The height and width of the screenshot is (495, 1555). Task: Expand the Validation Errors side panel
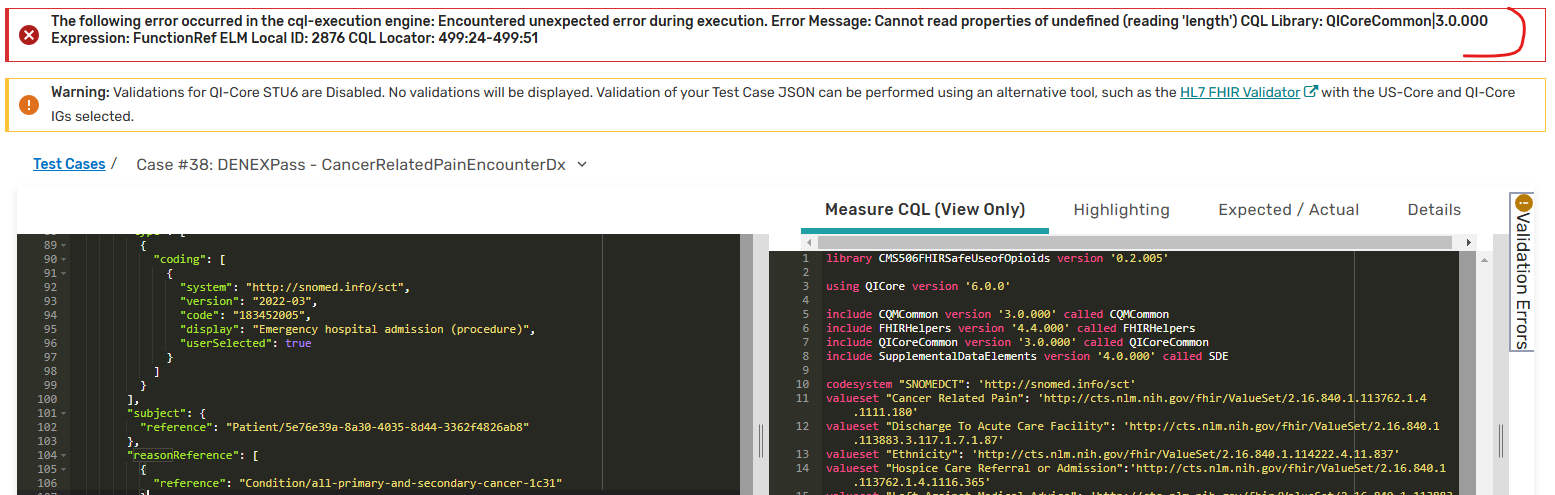coord(1521,280)
